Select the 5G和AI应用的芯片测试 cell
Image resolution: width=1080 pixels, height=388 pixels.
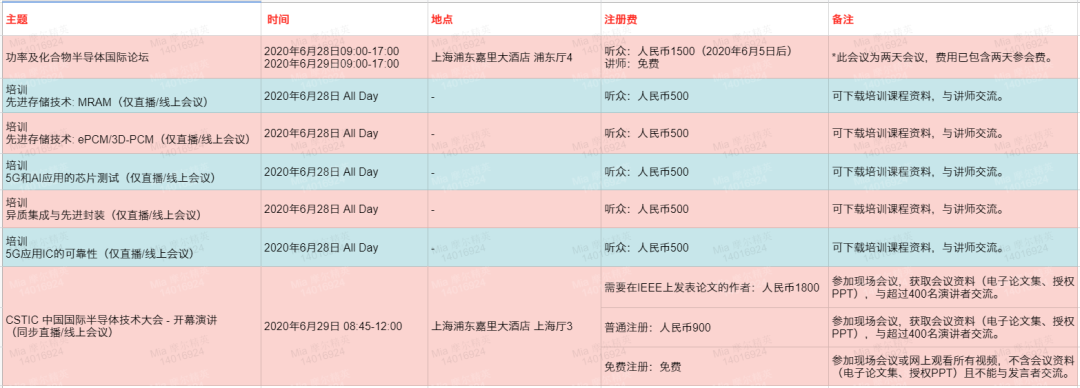point(131,172)
